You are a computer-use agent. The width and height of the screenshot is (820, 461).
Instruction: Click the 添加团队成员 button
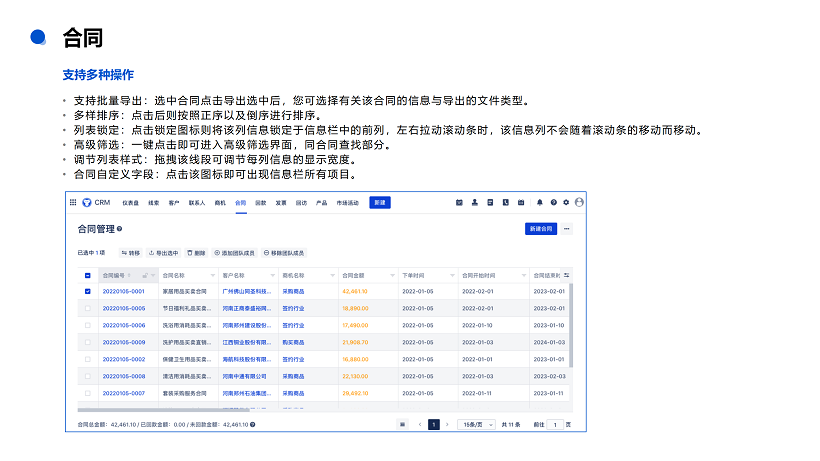coord(234,253)
